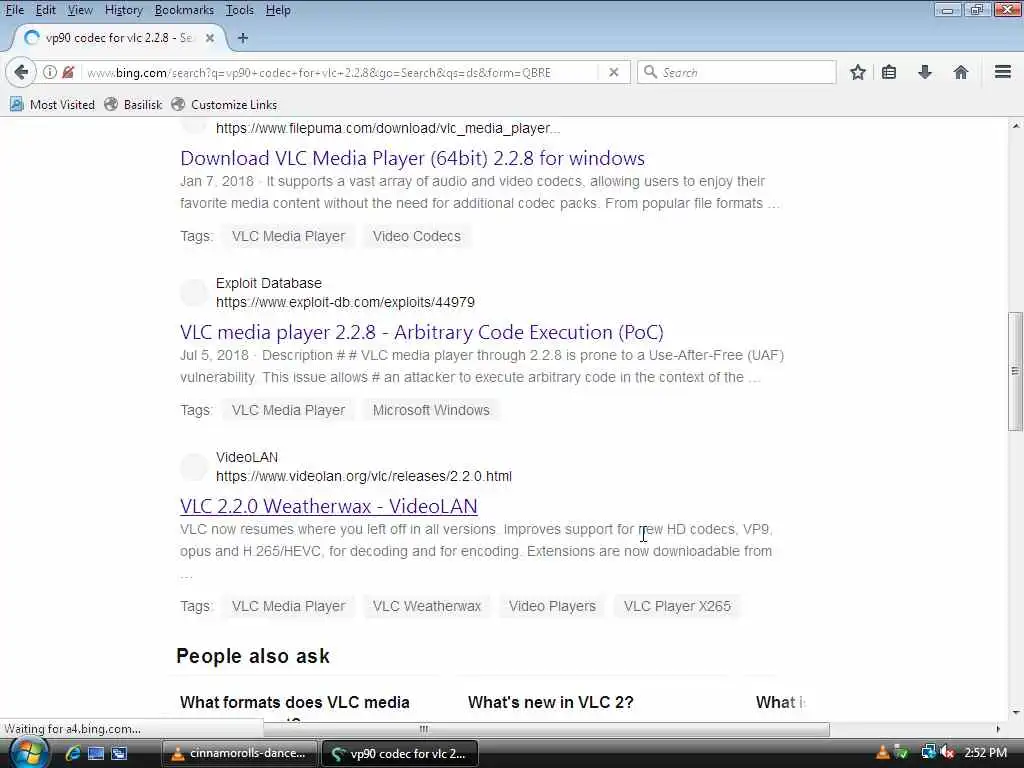Open the Tools menu
1024x768 pixels.
click(x=240, y=10)
